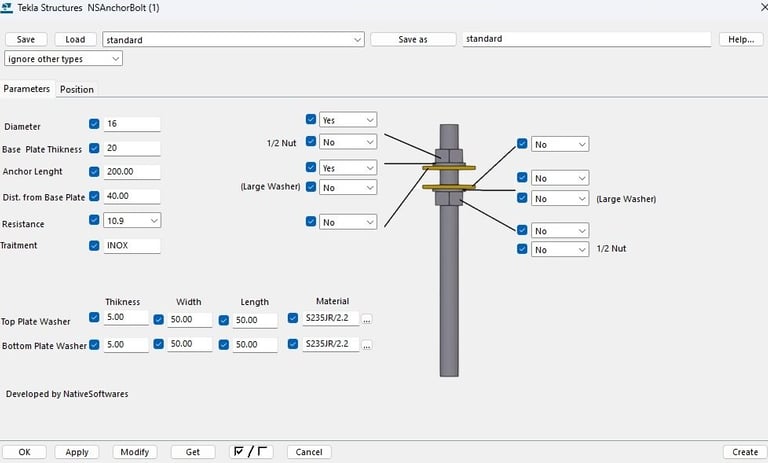Switch to the Position tab
Screen dimensions: 768x463
[x=77, y=89]
